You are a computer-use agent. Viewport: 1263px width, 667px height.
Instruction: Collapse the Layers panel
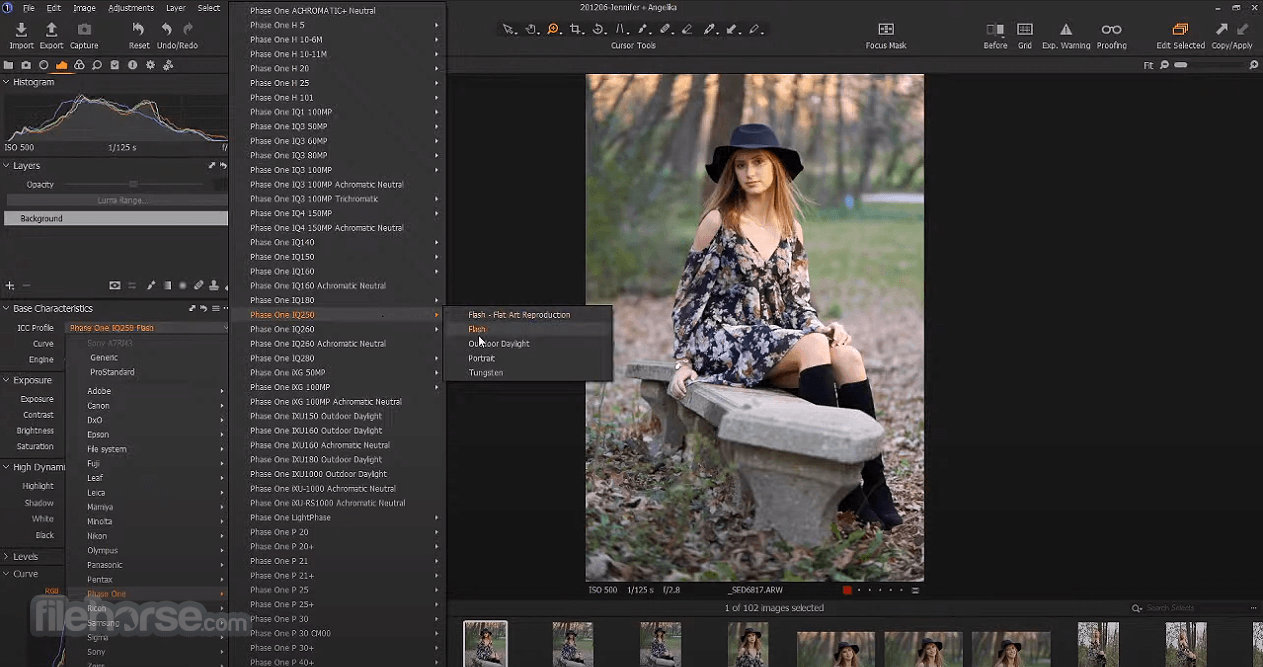[x=6, y=166]
